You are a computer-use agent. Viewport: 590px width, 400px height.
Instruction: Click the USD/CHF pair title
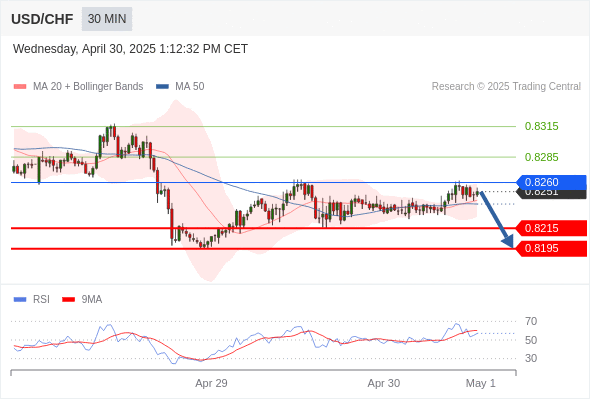42,19
